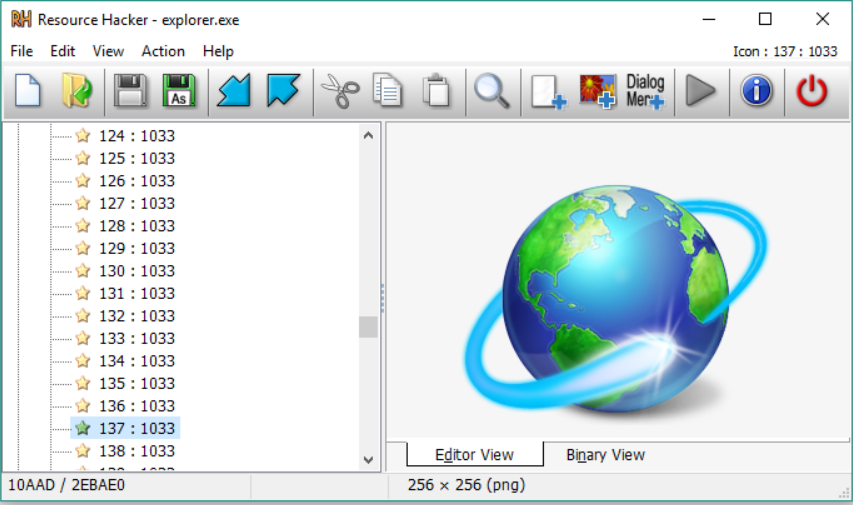The image size is (853, 505).
Task: Select tree item 126 : 1033
Action: coord(137,181)
